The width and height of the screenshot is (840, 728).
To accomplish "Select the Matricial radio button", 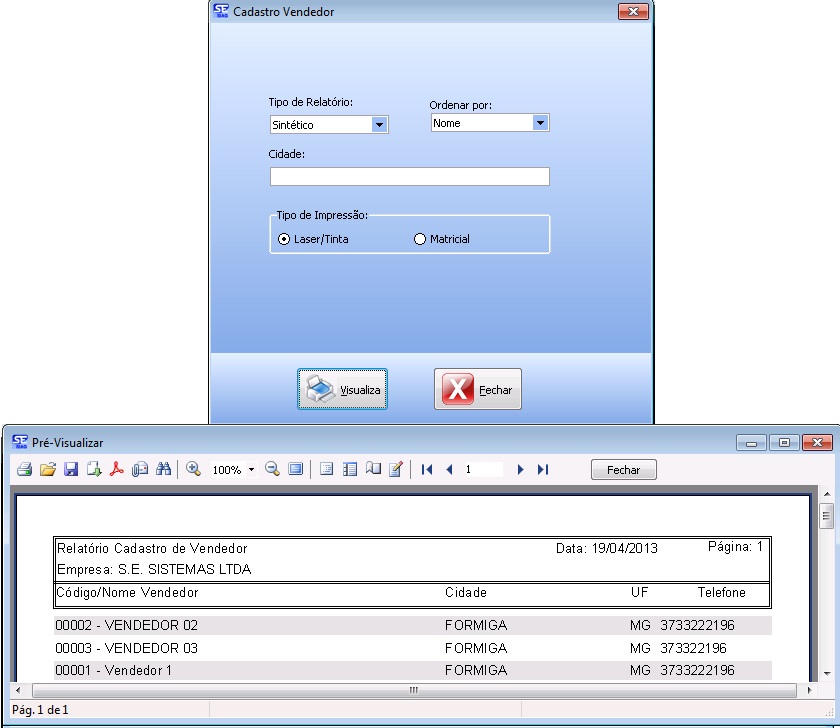I will pyautogui.click(x=420, y=239).
